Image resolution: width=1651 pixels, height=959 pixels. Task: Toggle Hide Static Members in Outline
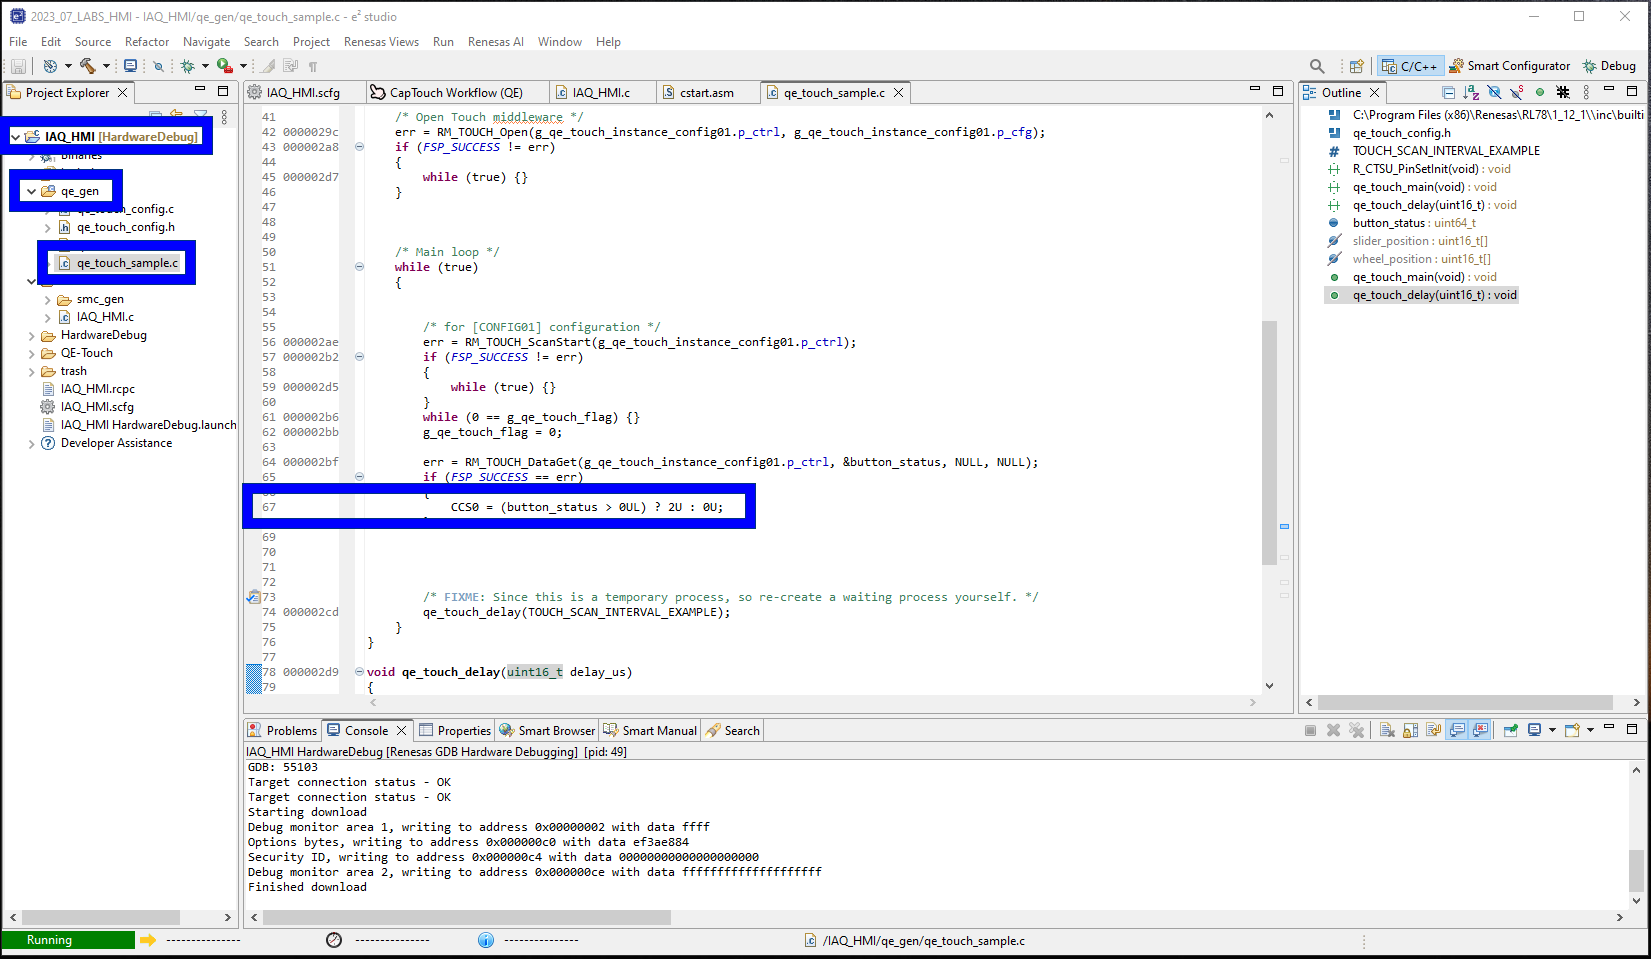(1516, 92)
